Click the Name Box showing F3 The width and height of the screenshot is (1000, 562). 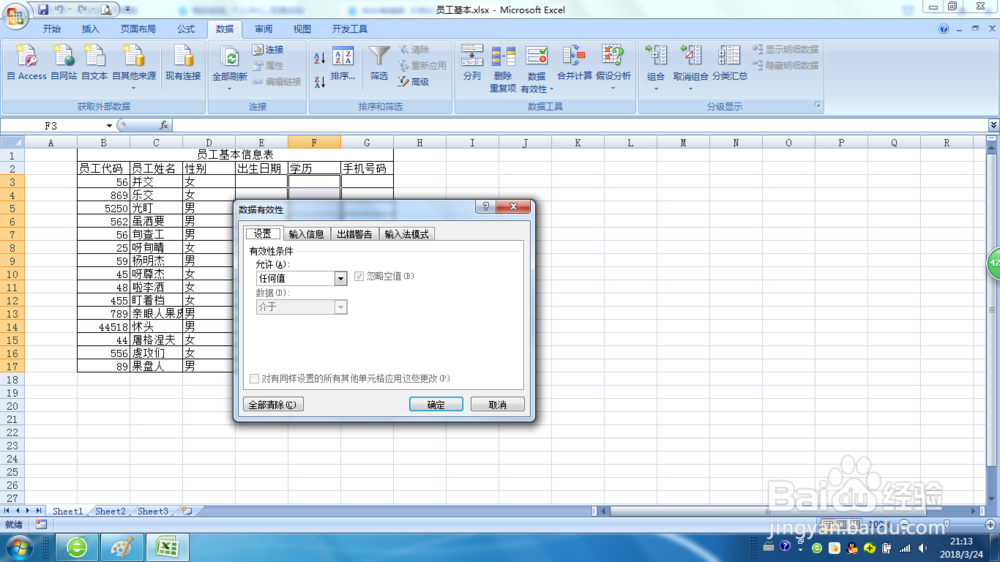[x=52, y=126]
